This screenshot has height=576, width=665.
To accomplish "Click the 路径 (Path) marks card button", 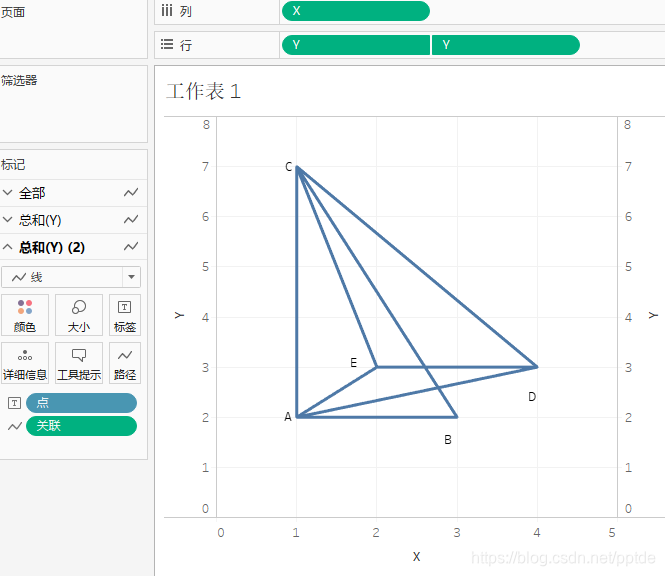I will click(x=125, y=363).
